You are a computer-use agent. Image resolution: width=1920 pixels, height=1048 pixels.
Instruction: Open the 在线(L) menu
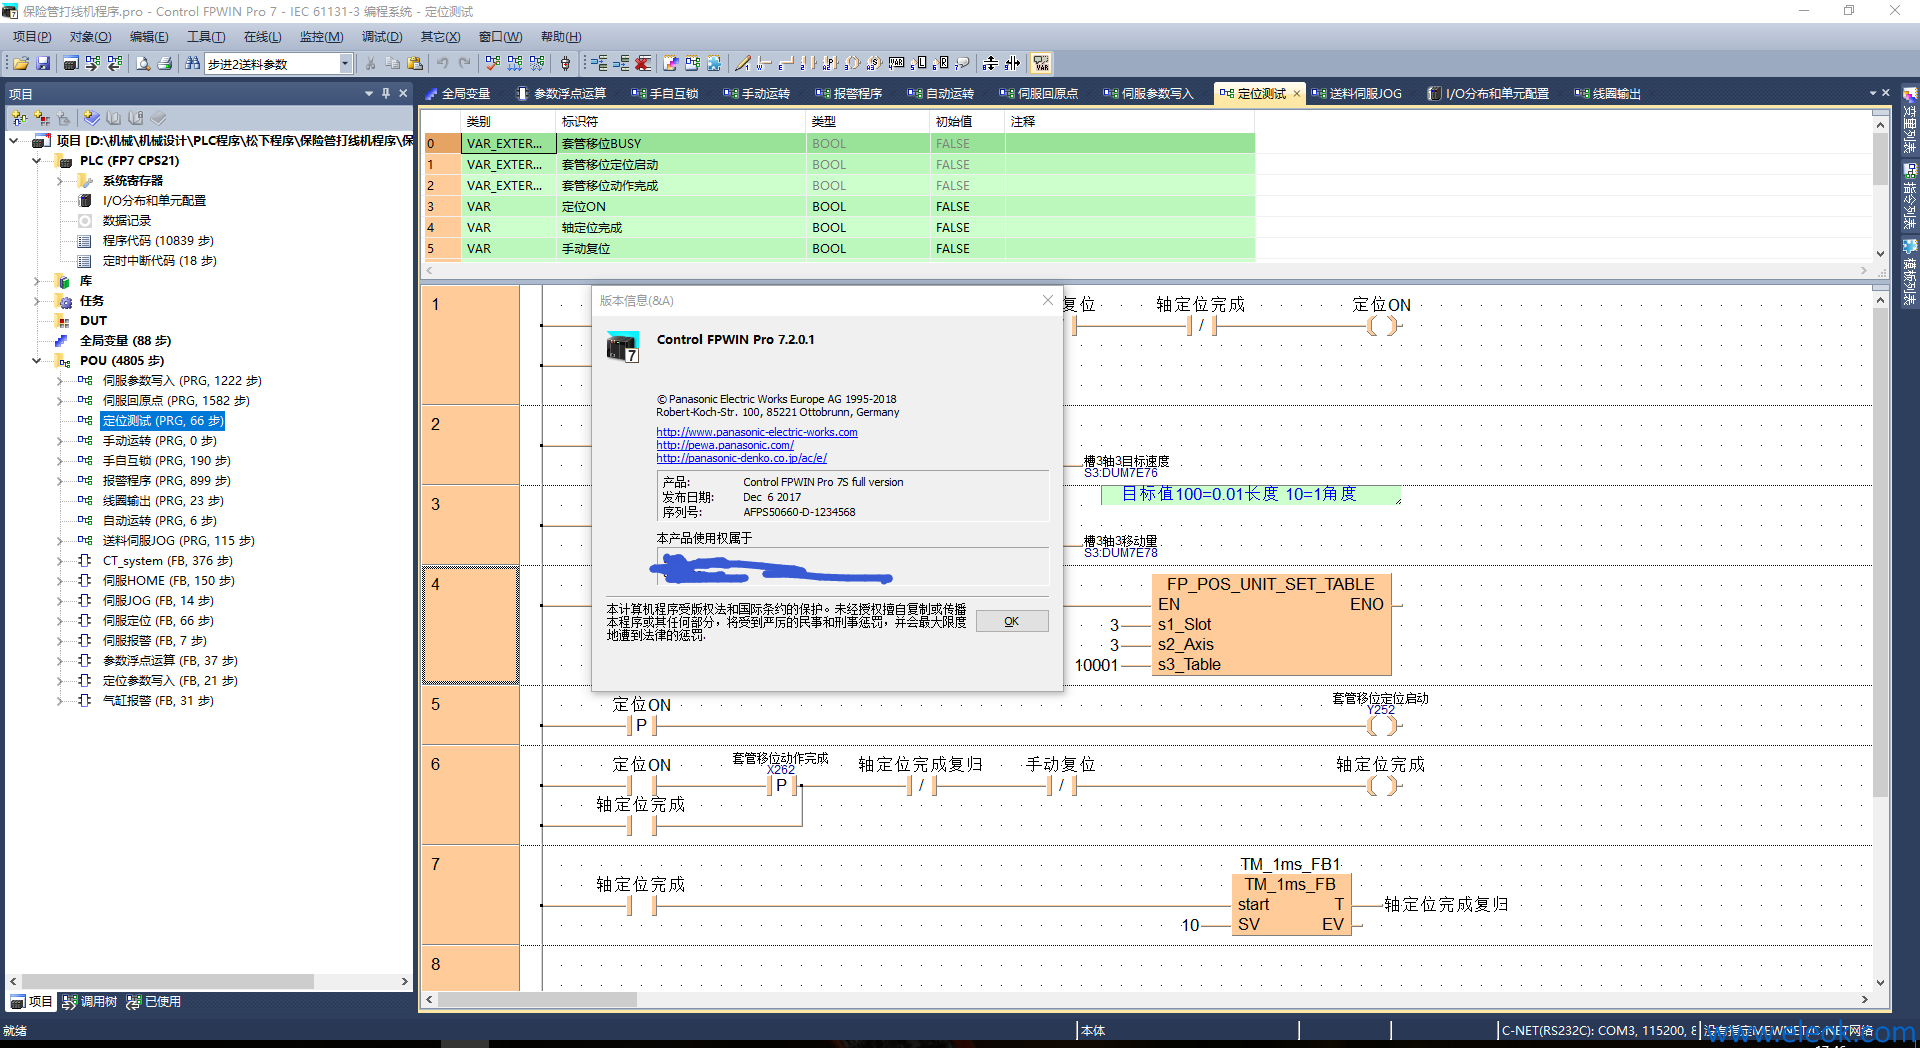[262, 37]
